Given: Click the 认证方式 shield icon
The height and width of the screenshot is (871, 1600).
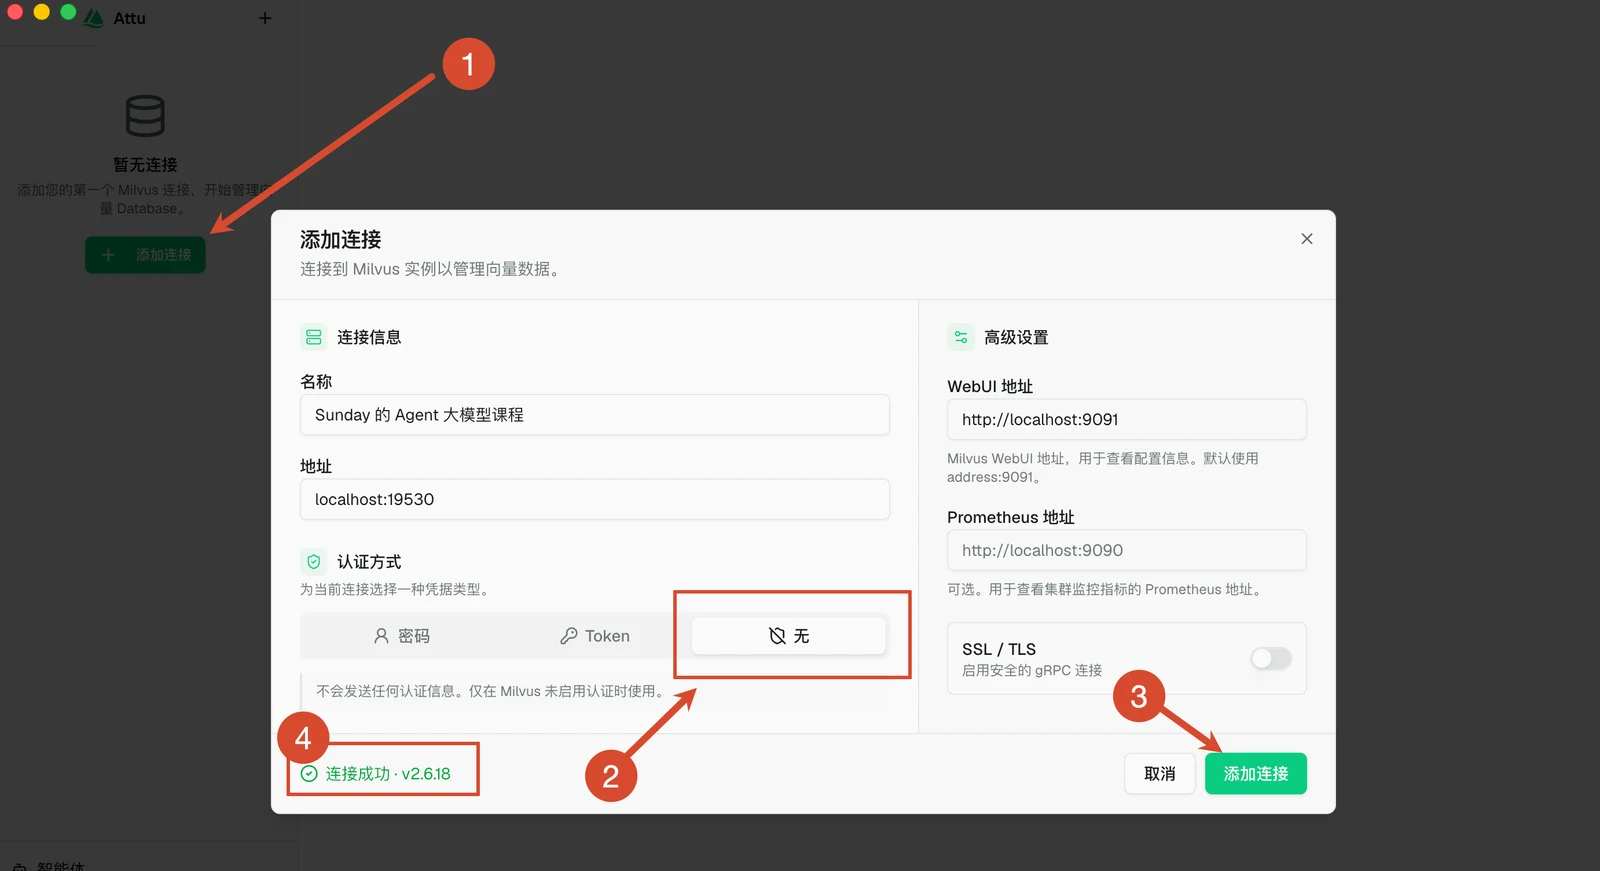Looking at the screenshot, I should pos(314,562).
